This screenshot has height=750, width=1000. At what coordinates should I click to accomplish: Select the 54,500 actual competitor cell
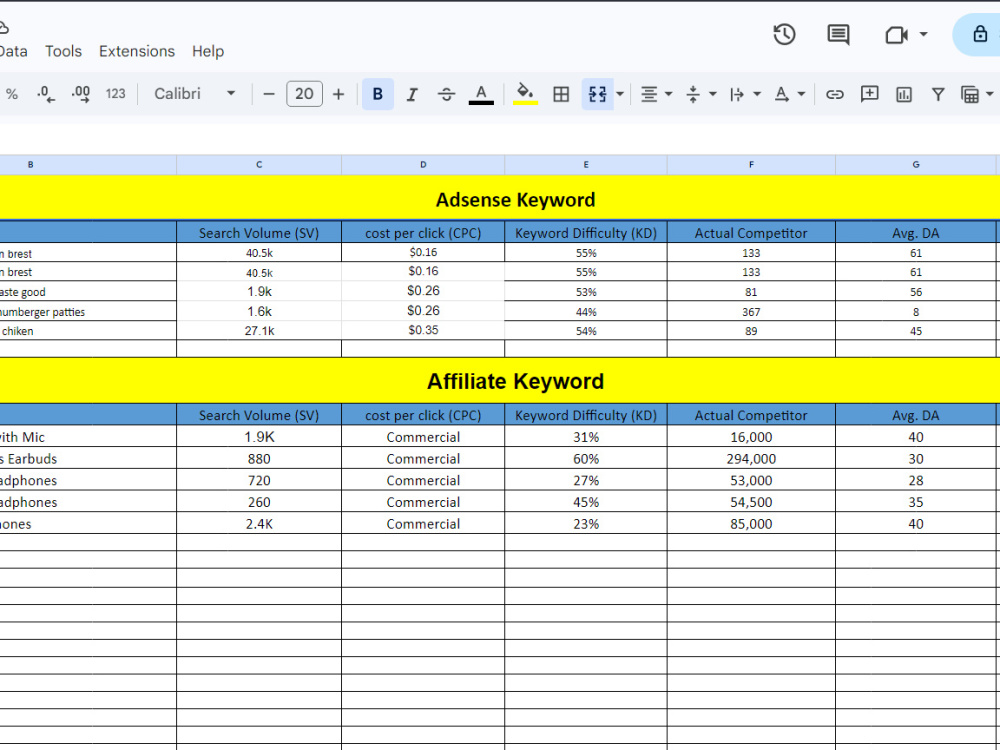pos(751,502)
